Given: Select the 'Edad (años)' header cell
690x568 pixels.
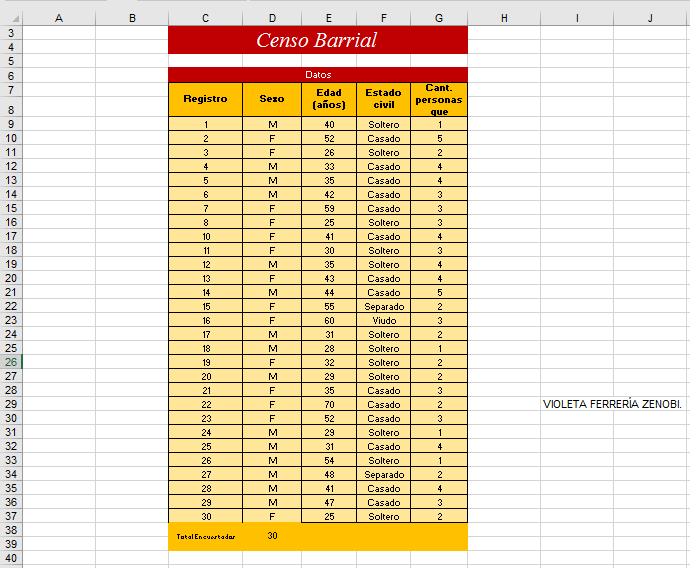Looking at the screenshot, I should pos(329,99).
